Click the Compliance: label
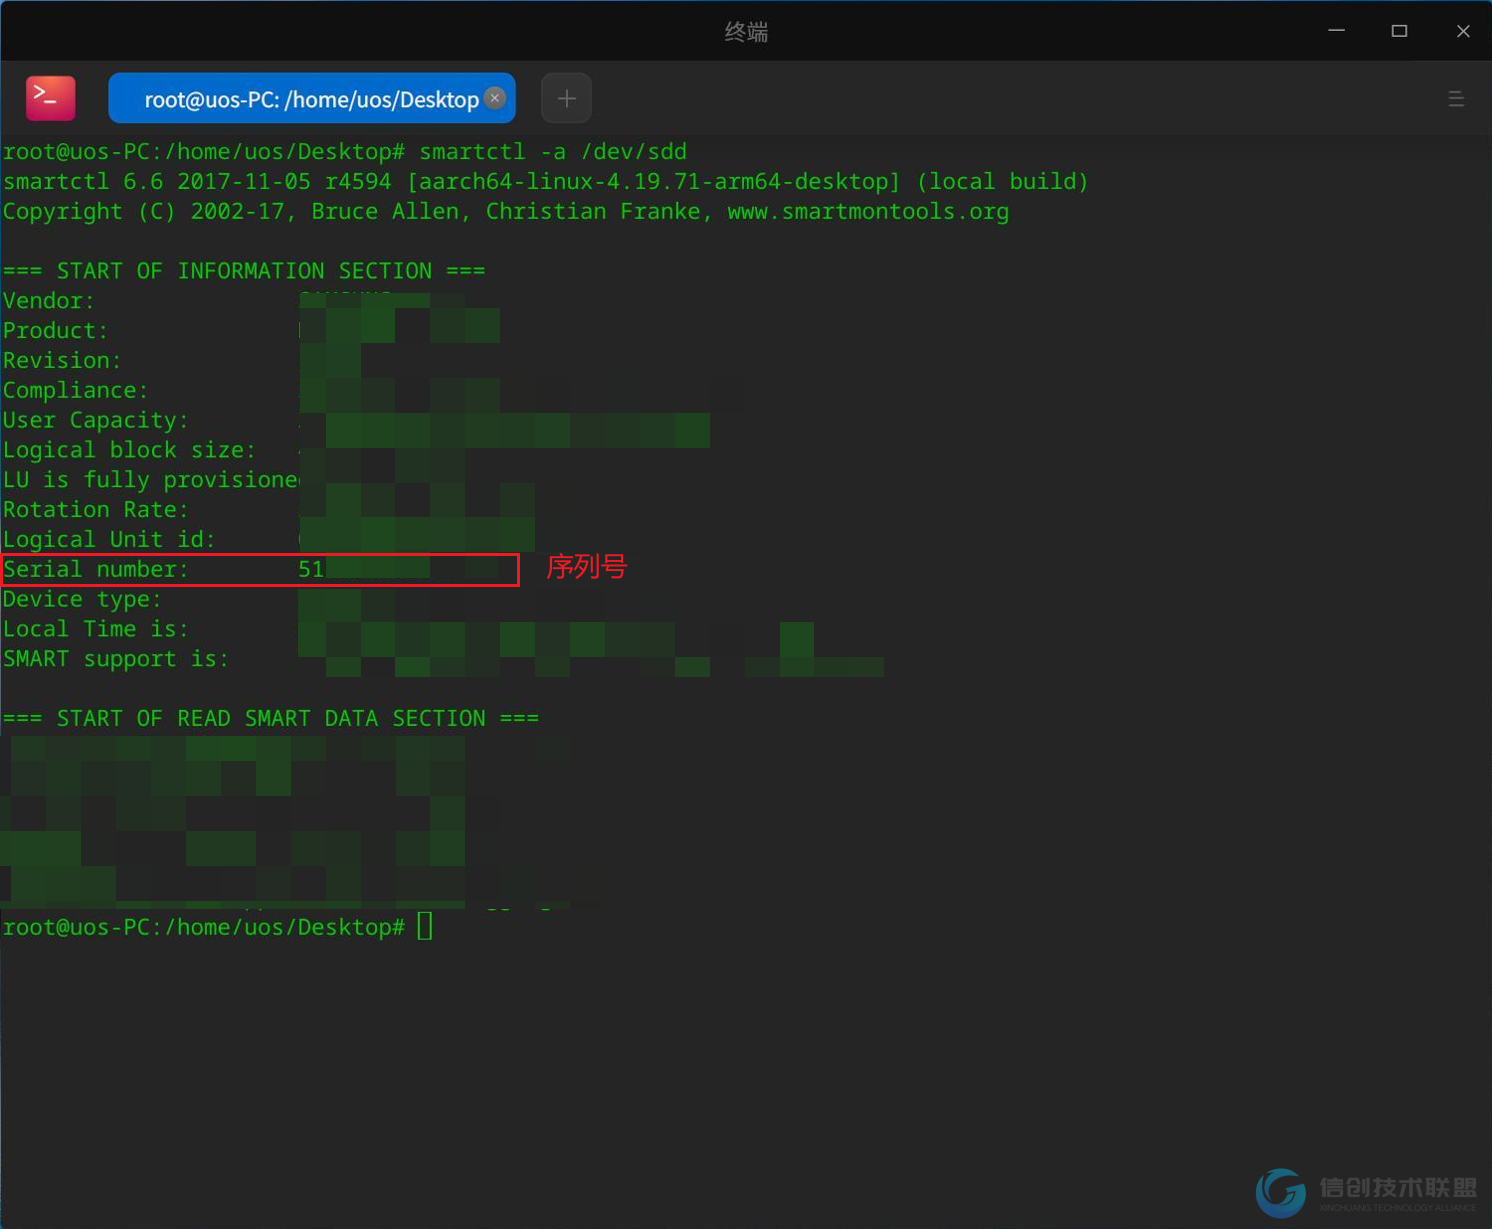This screenshot has width=1492, height=1229. (x=75, y=391)
